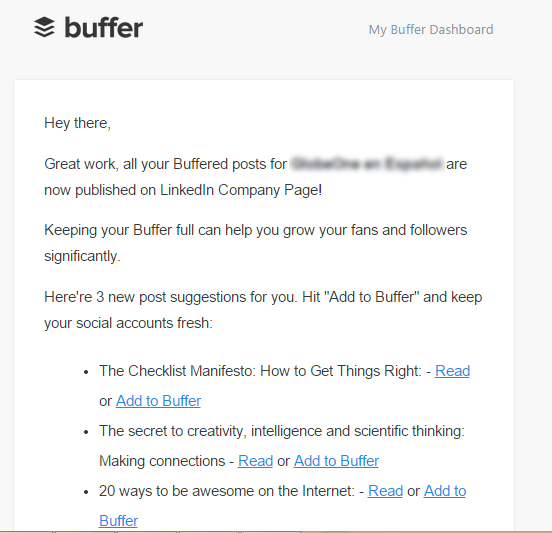Click the buffer wordmark text in the header
The height and width of the screenshot is (533, 552).
point(104,27)
